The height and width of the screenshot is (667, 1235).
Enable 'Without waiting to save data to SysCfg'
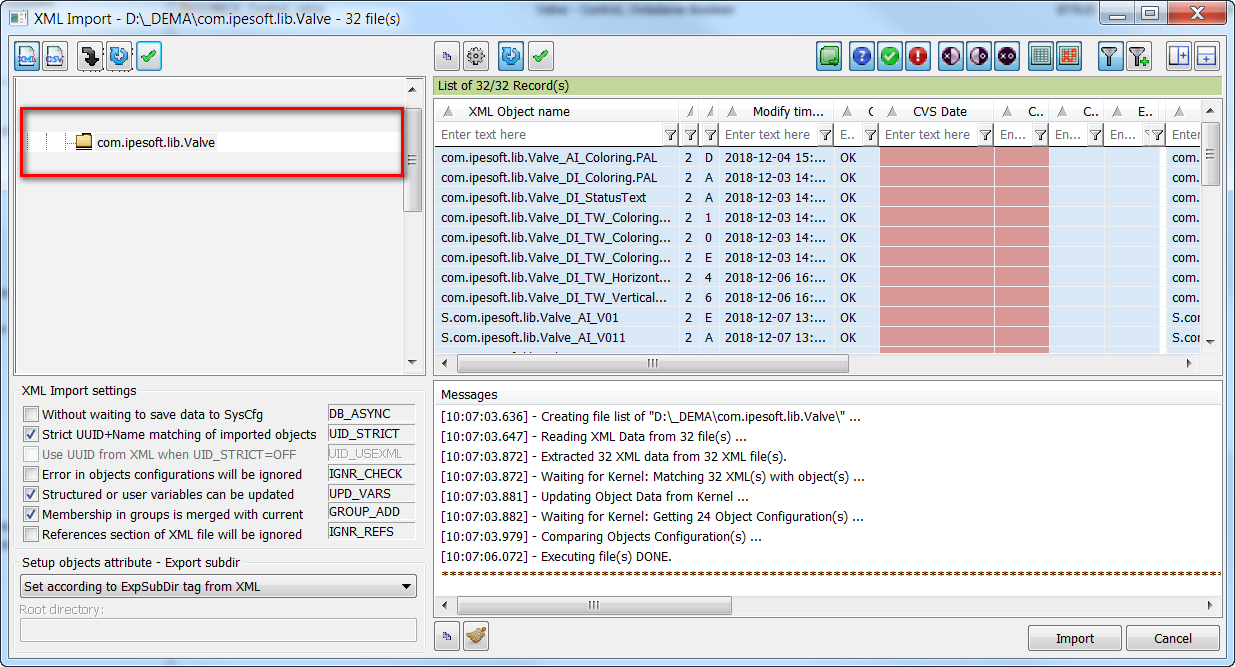(32, 414)
